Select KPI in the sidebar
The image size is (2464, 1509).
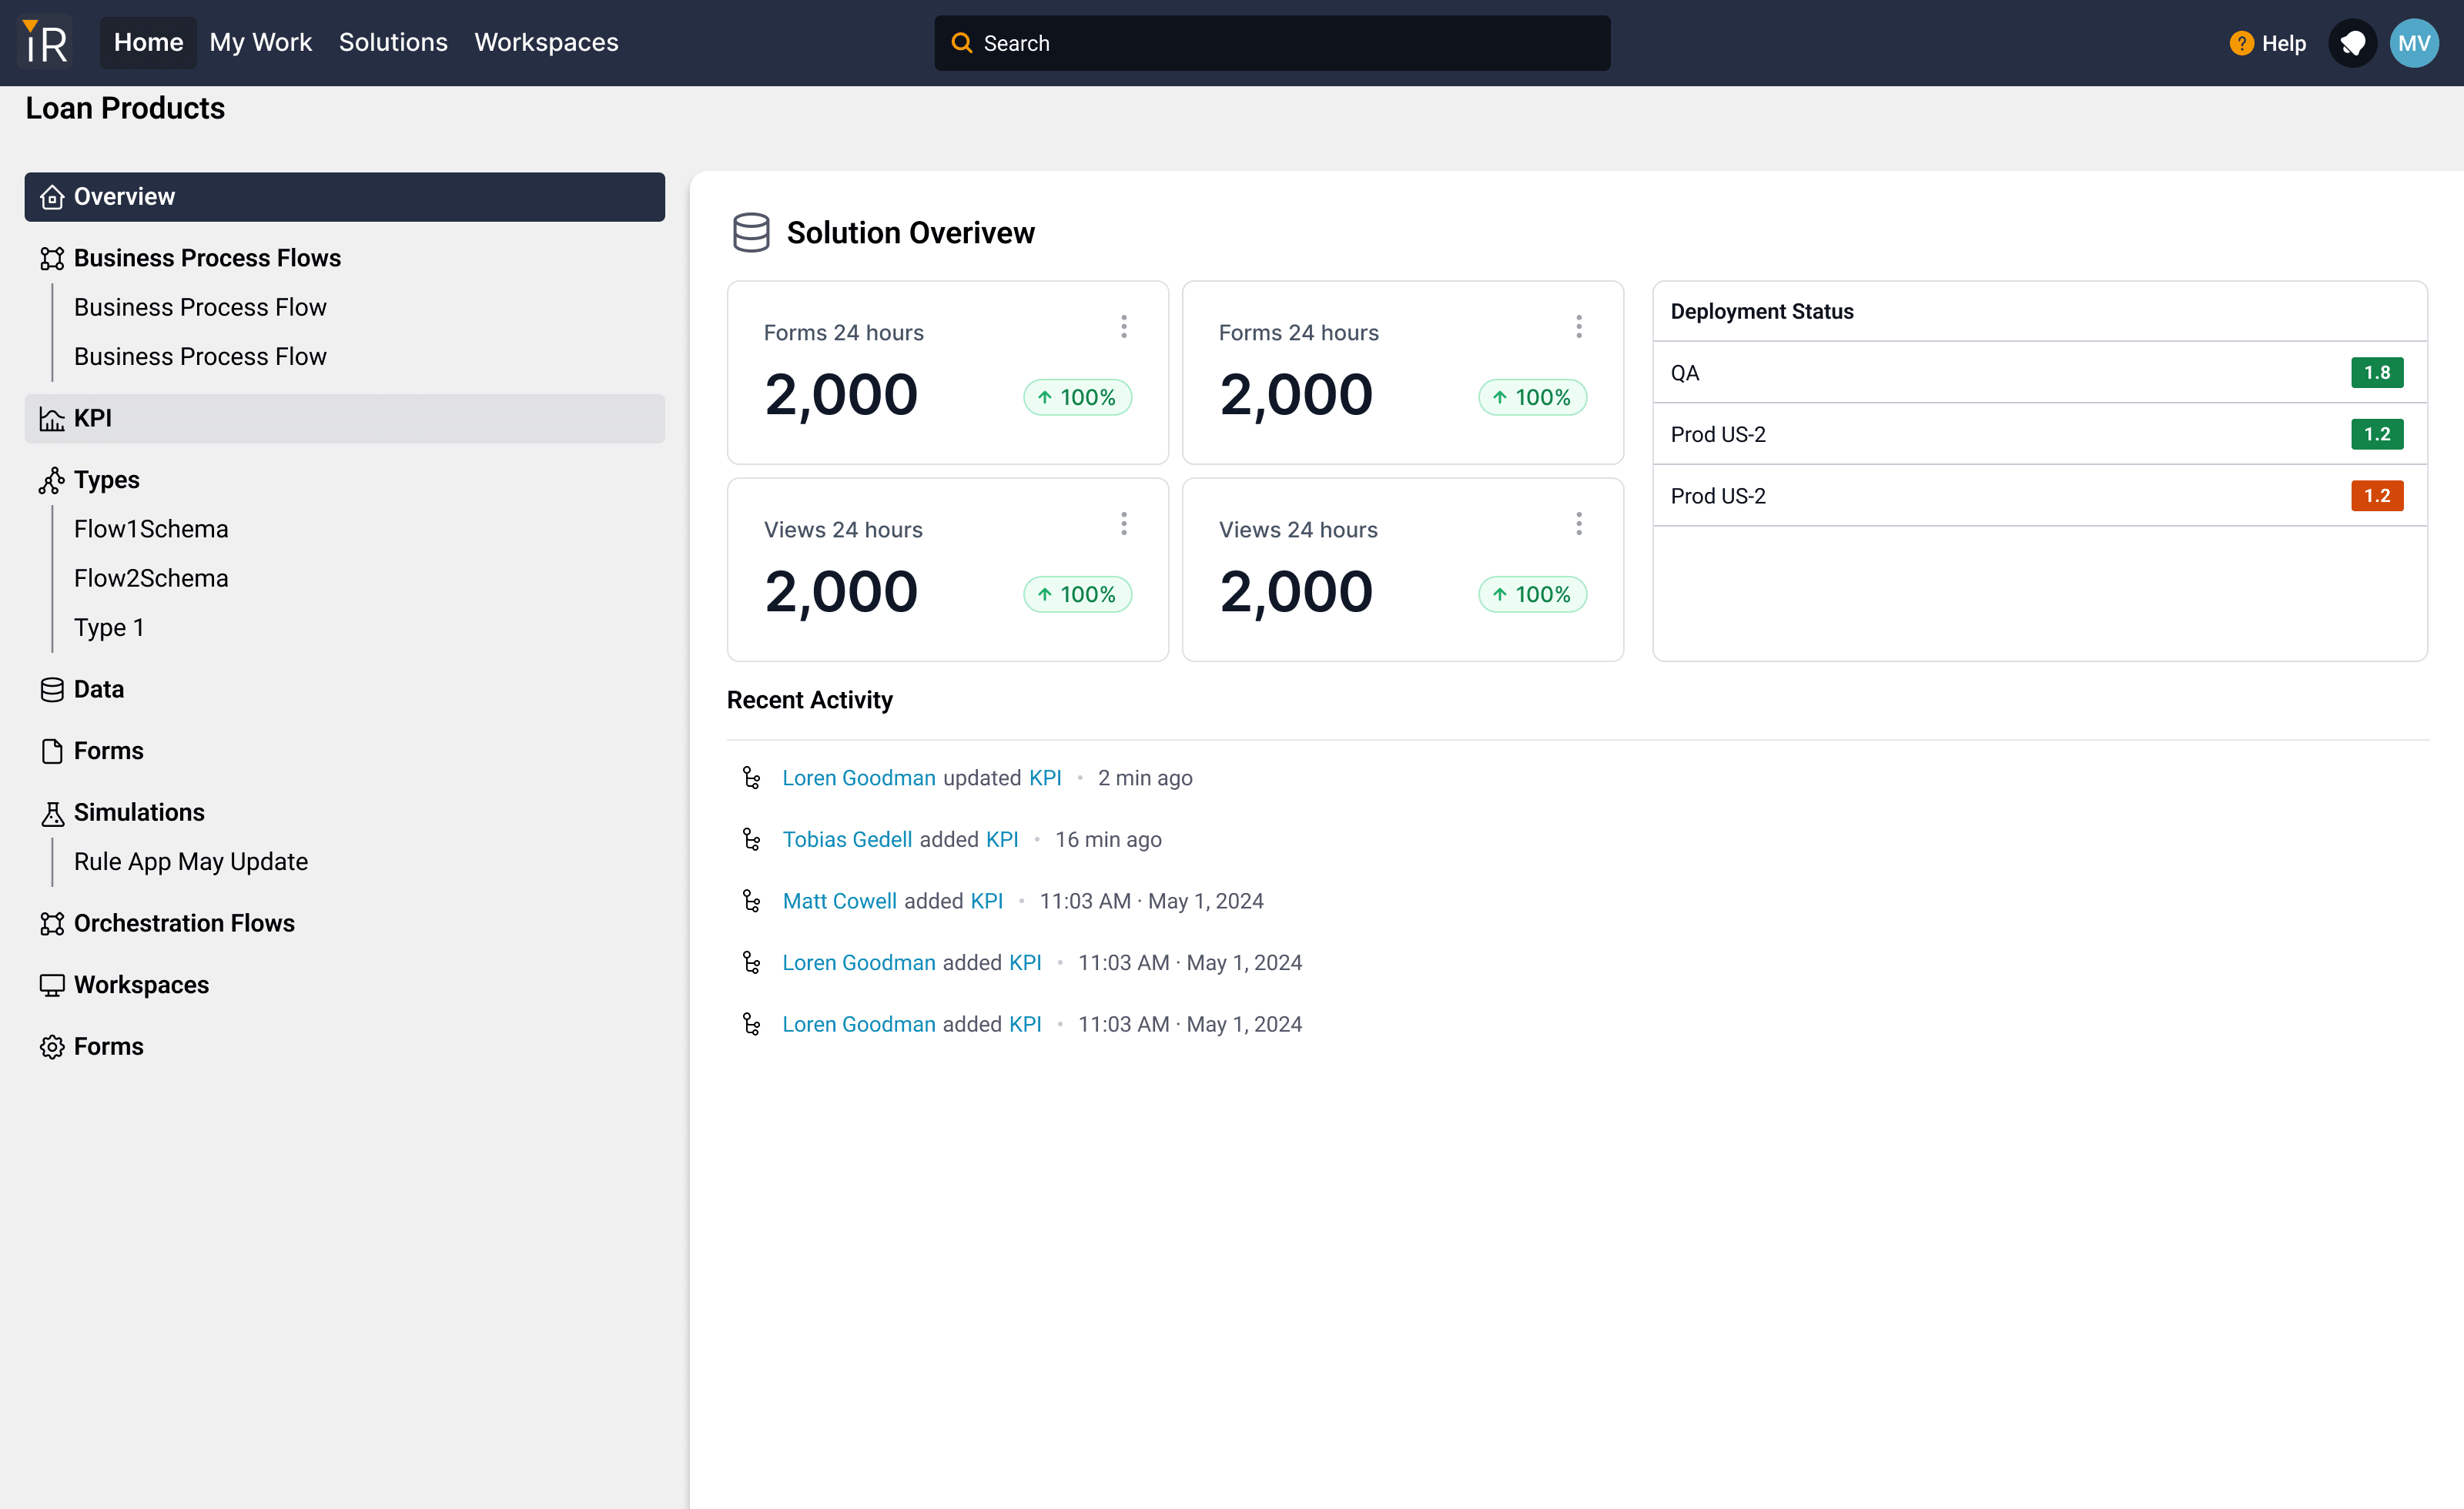(344, 419)
